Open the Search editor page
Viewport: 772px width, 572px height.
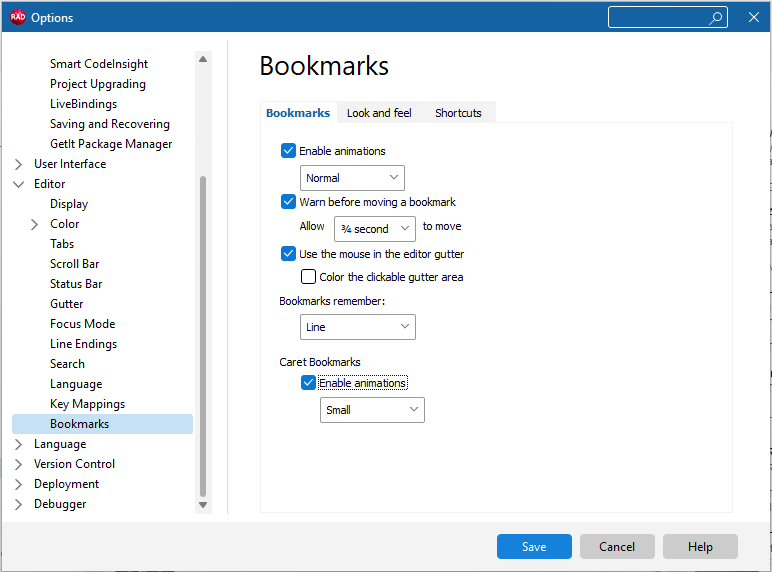pos(67,364)
